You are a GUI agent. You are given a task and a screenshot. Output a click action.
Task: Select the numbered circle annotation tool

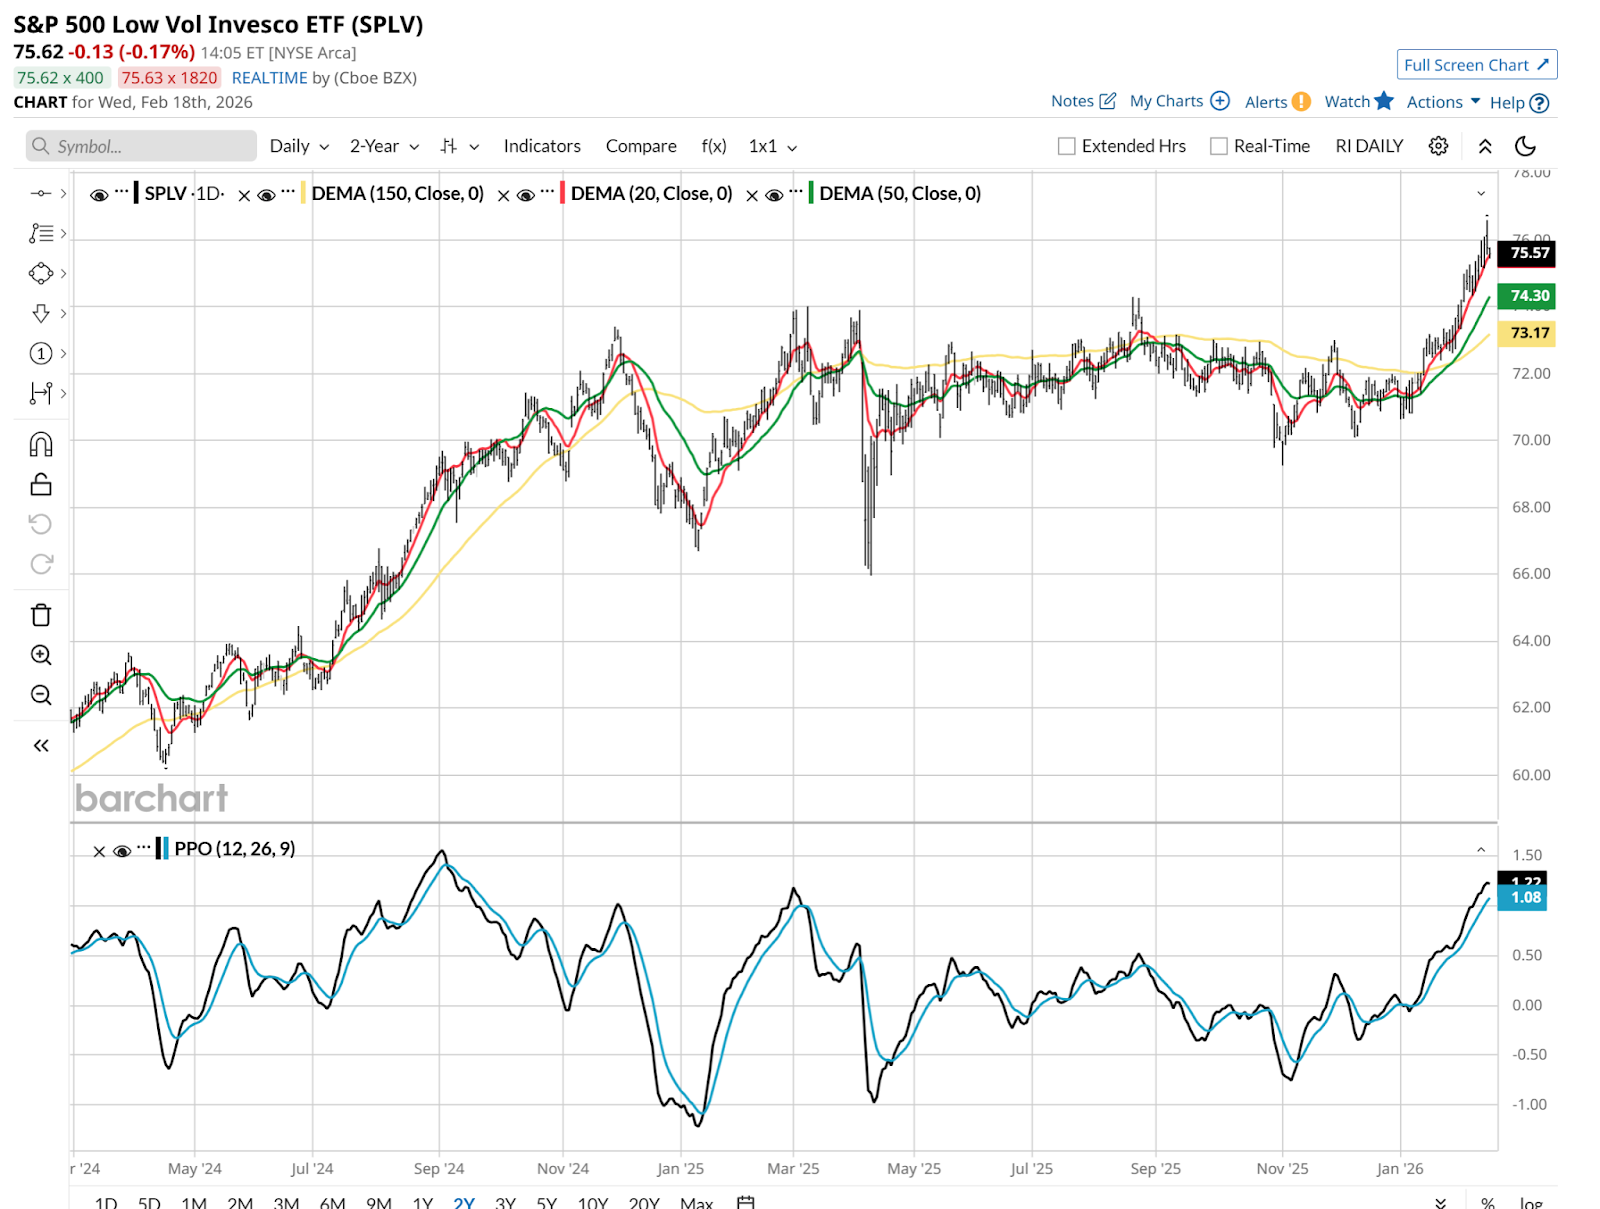pyautogui.click(x=41, y=353)
